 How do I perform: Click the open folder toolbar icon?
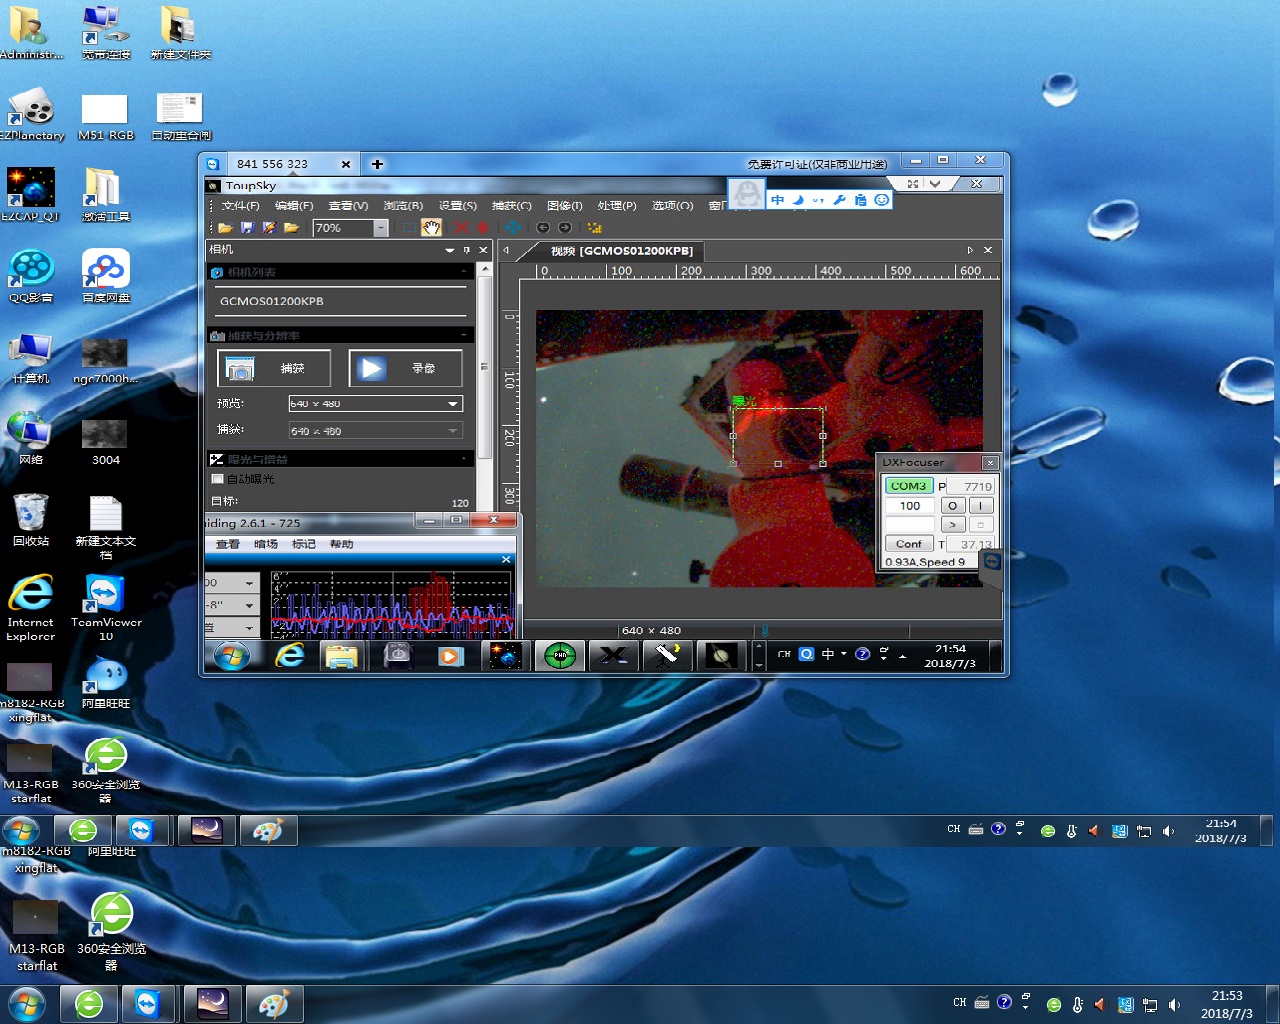coord(226,228)
